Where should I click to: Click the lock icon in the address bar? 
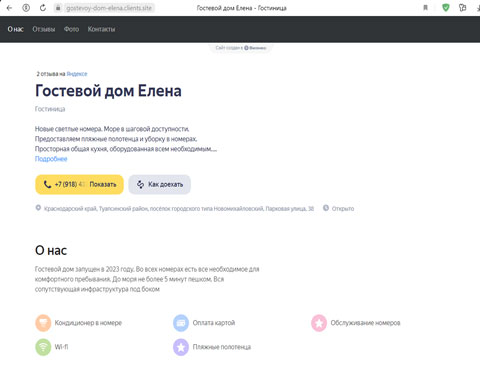click(58, 8)
